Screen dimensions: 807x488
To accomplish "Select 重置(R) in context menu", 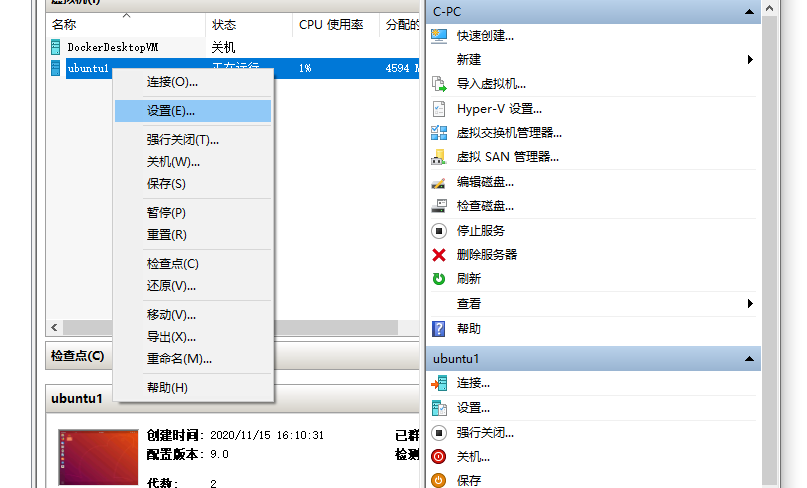I will 193,235.
